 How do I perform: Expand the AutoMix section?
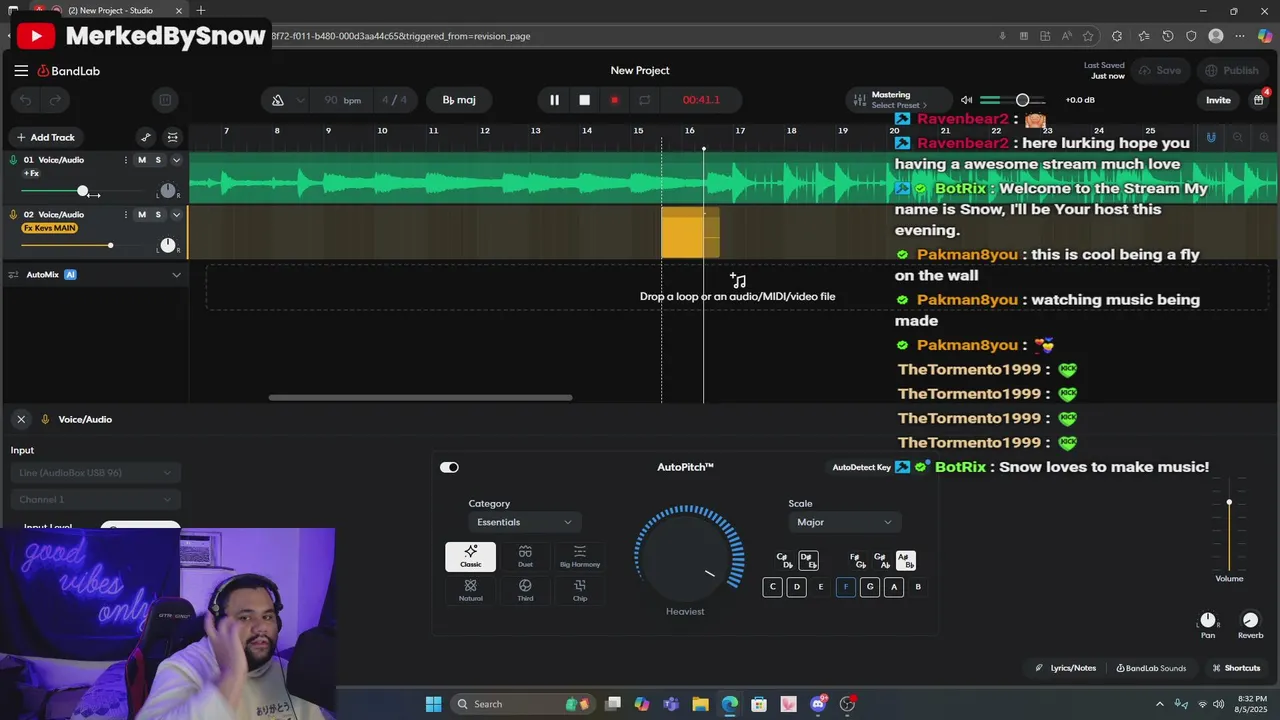point(177,275)
